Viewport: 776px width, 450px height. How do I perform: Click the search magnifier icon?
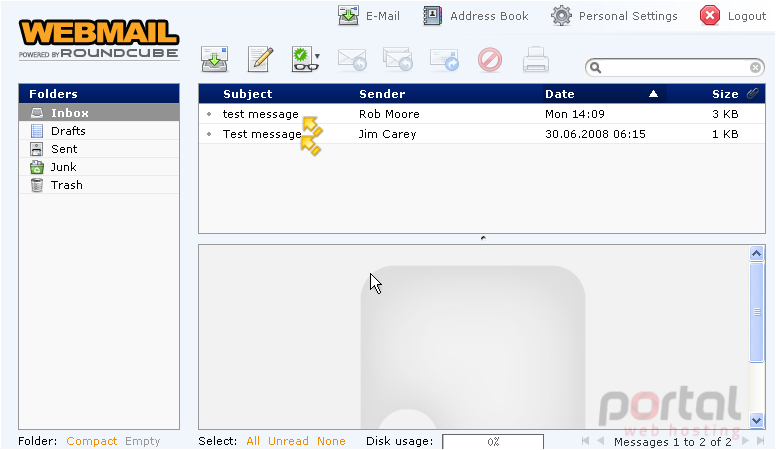coord(595,67)
